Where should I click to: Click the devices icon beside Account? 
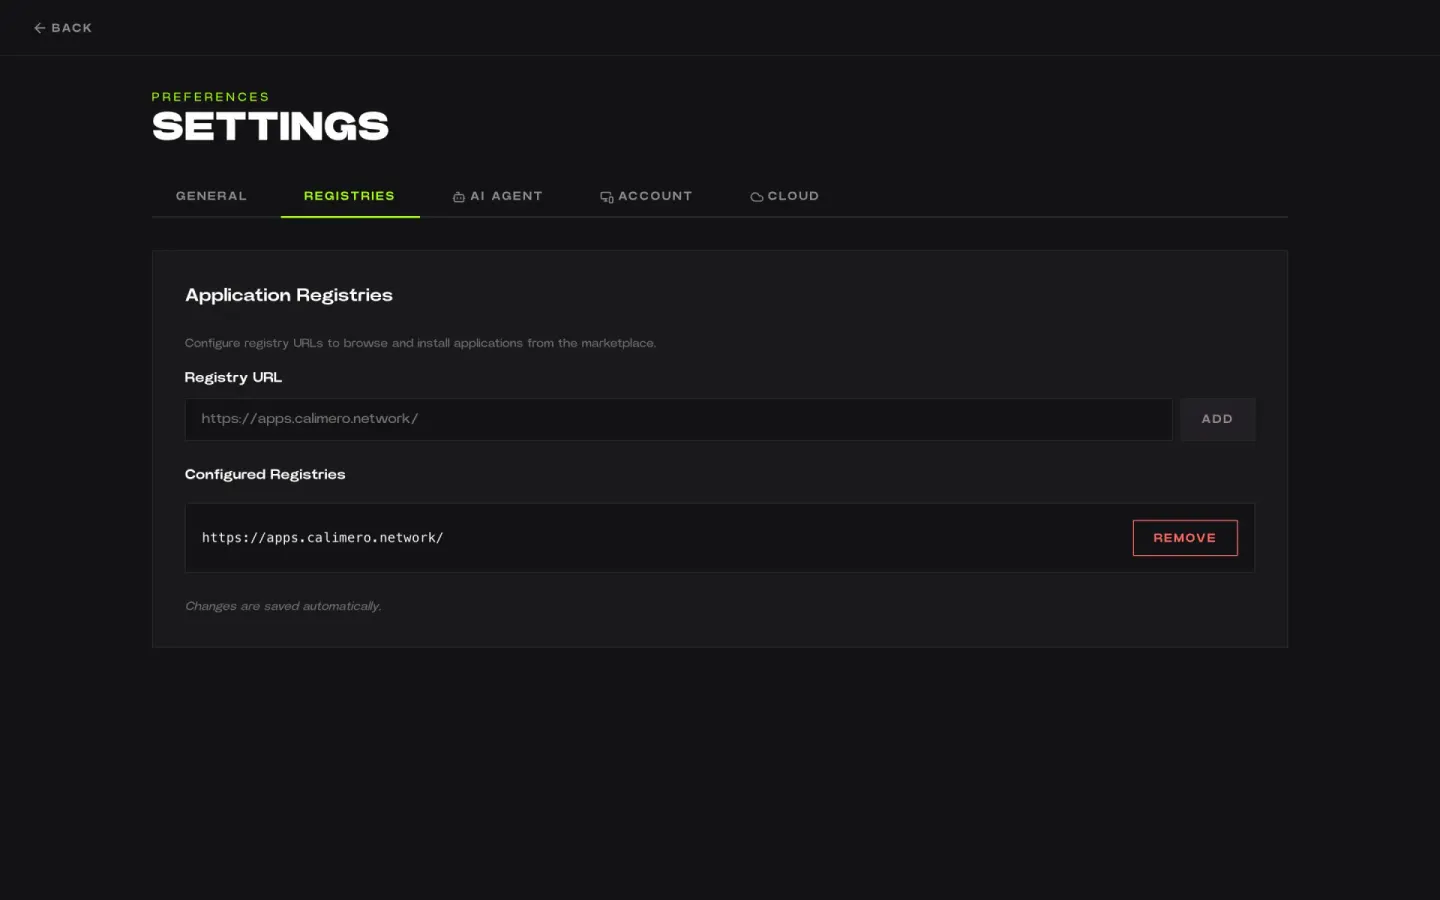607,197
